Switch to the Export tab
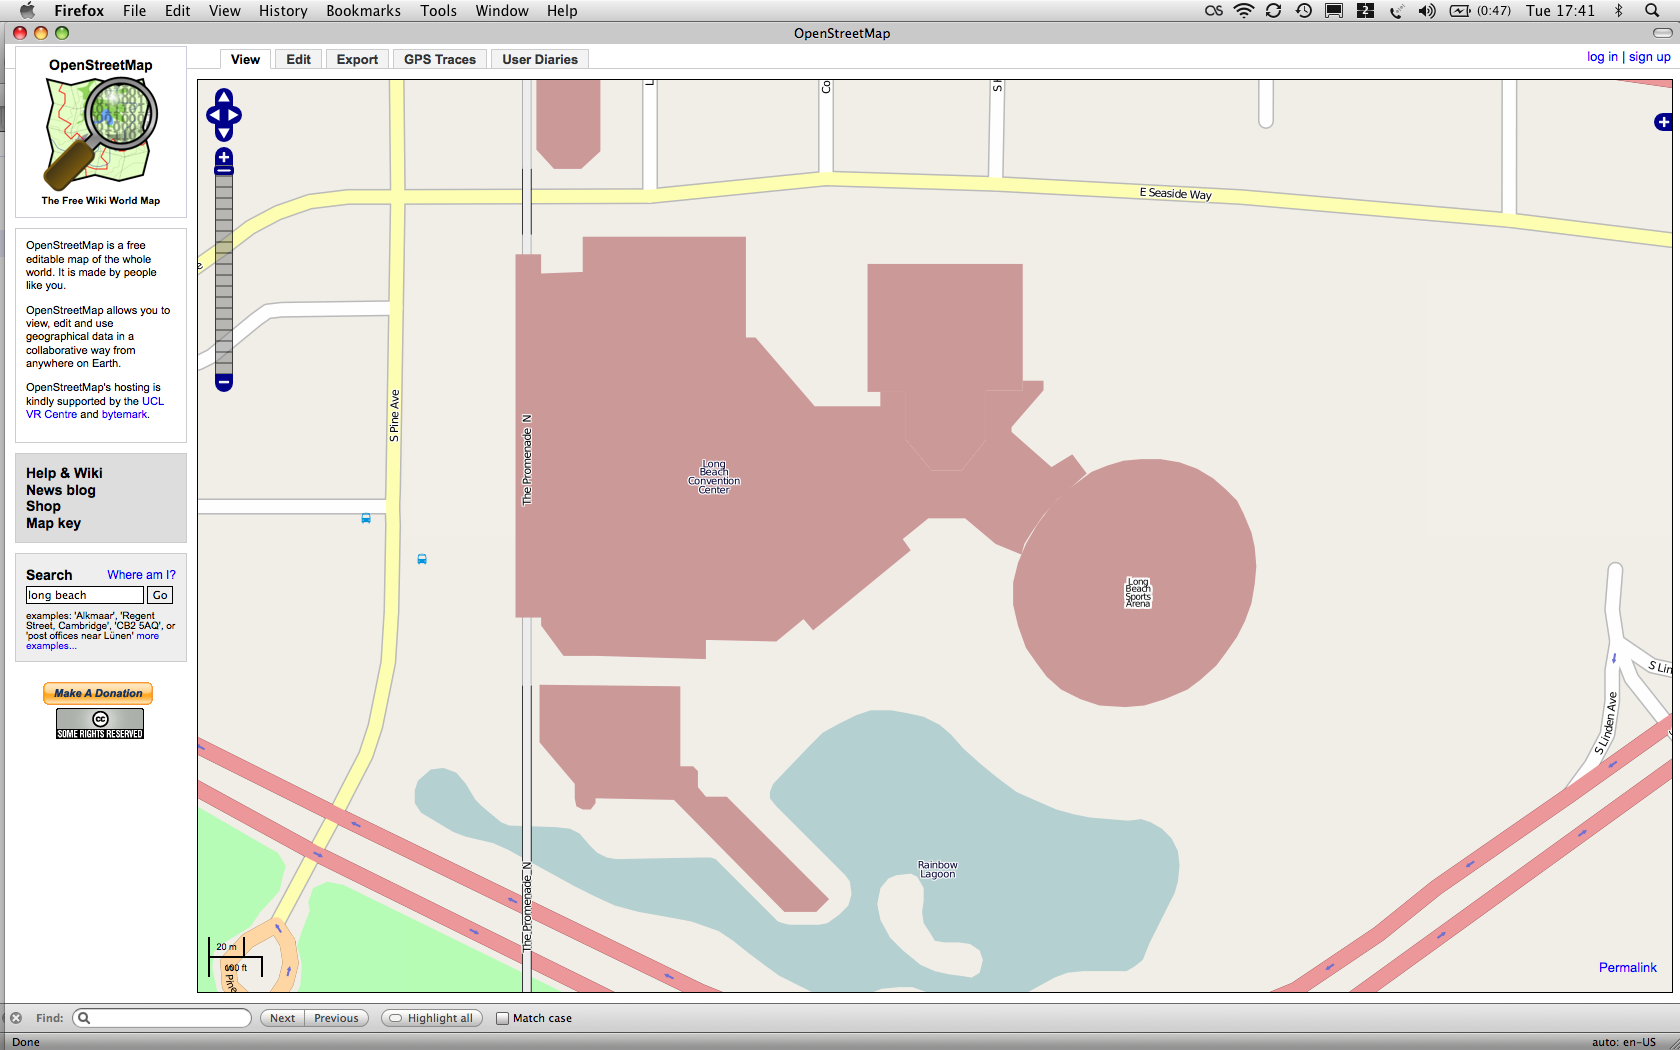This screenshot has width=1680, height=1050. (x=357, y=60)
